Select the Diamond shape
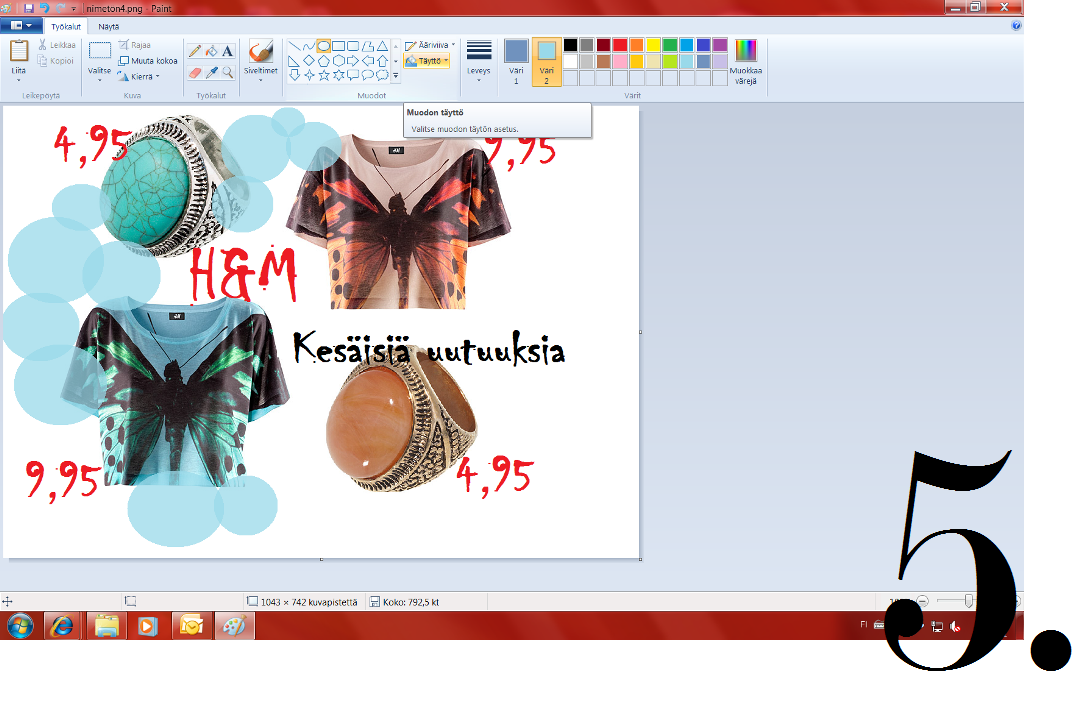Screen dimensions: 1087x701 (x=308, y=61)
